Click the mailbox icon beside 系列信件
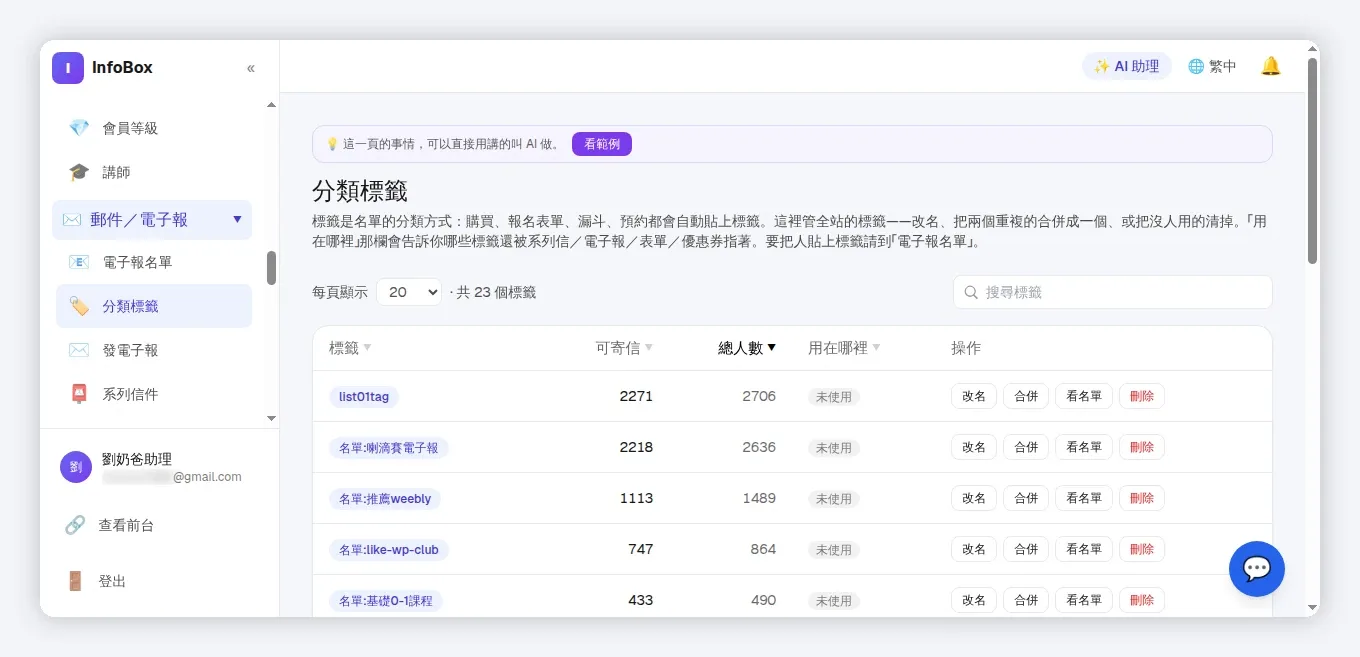The width and height of the screenshot is (1360, 657). point(79,394)
